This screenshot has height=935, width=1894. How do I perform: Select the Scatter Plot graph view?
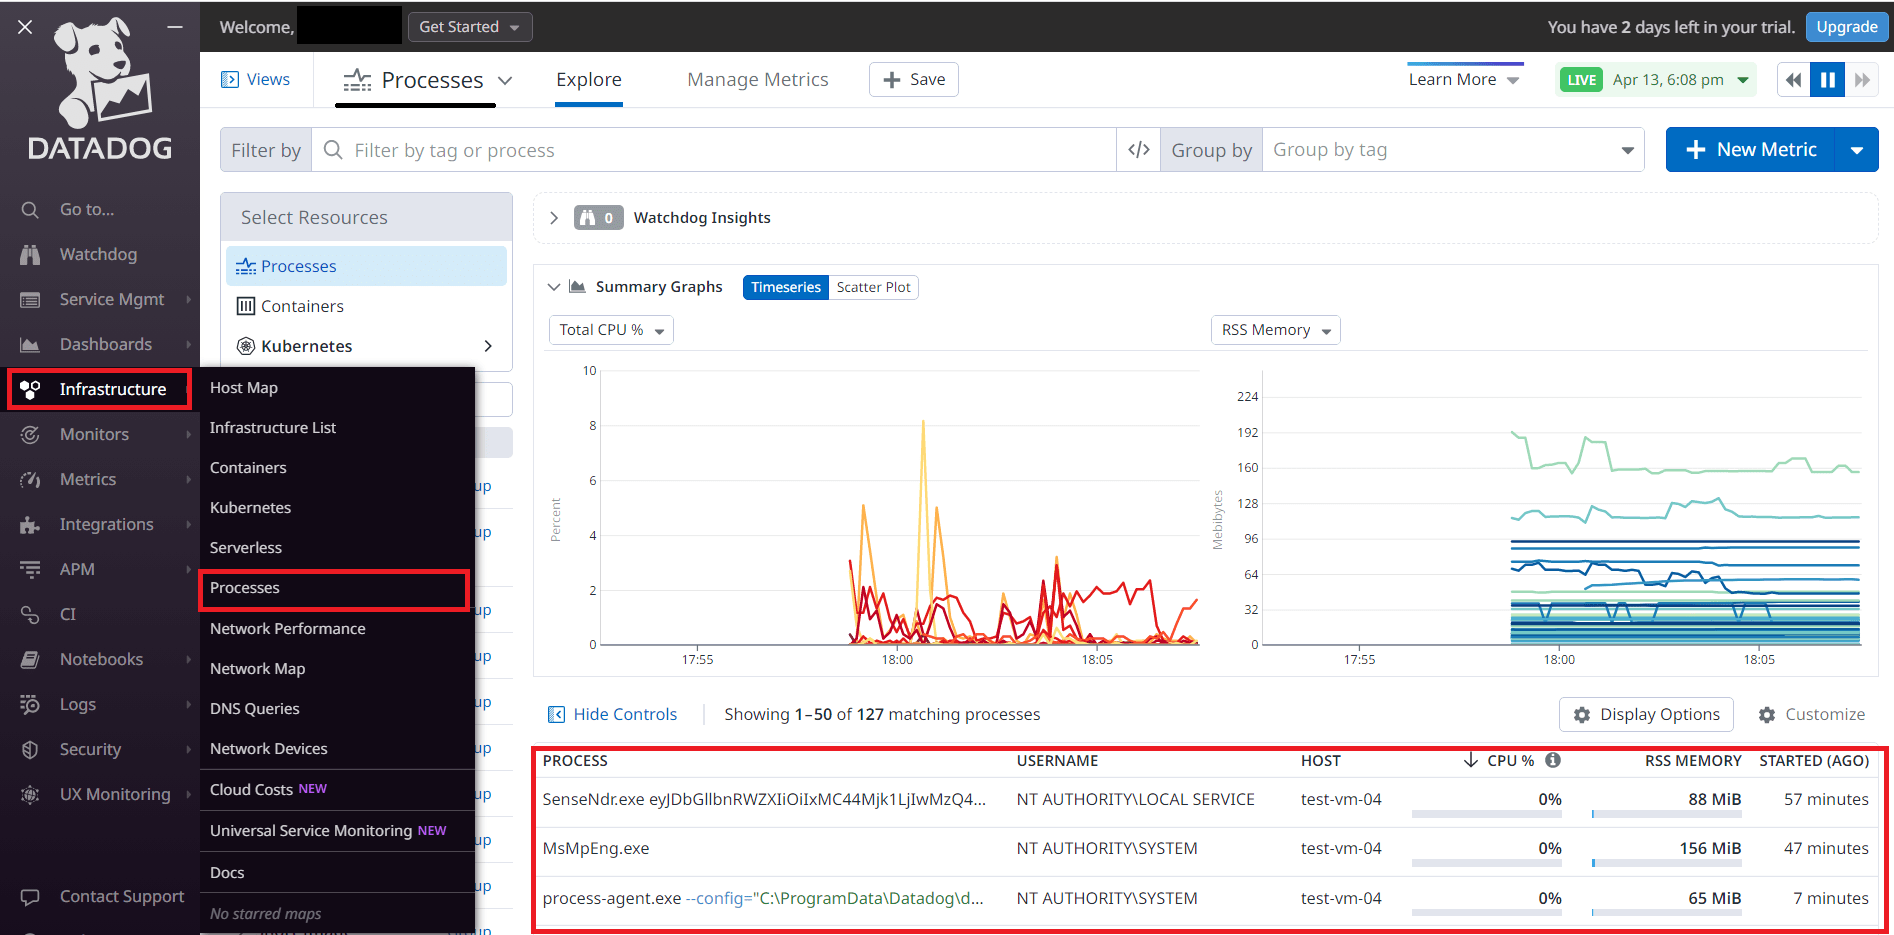pos(874,287)
